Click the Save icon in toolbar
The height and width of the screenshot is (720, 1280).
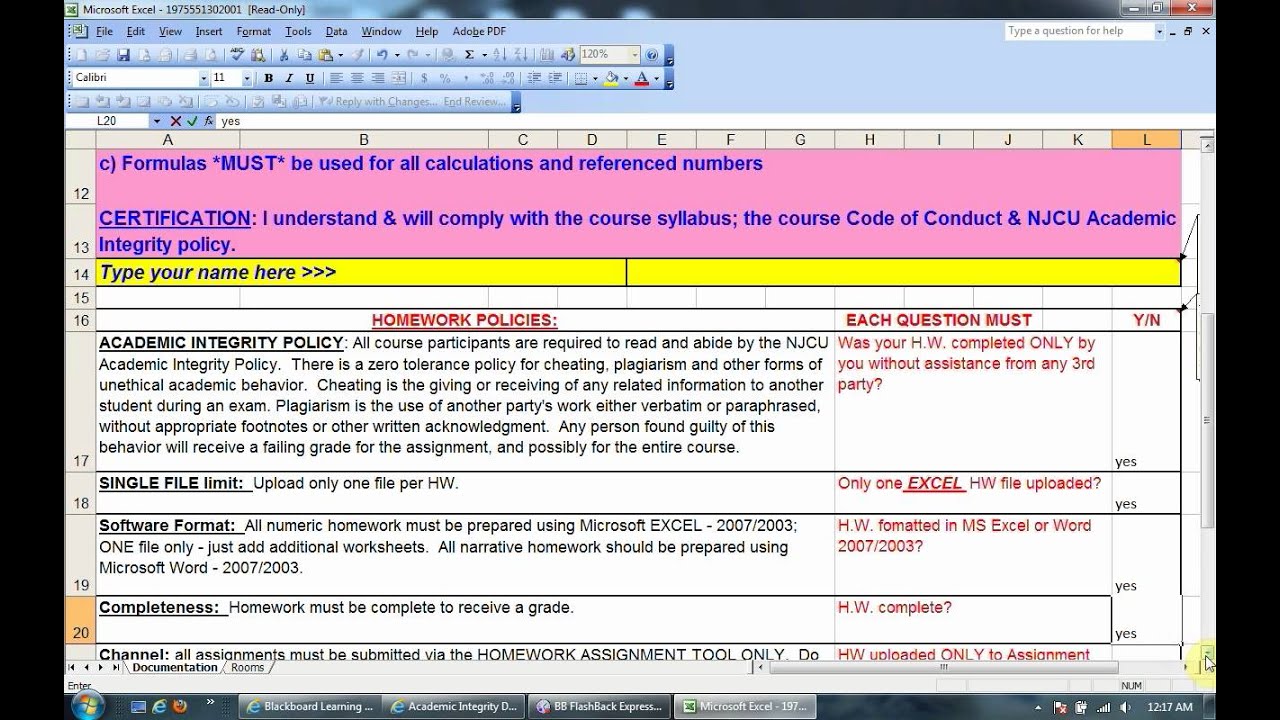click(x=124, y=55)
